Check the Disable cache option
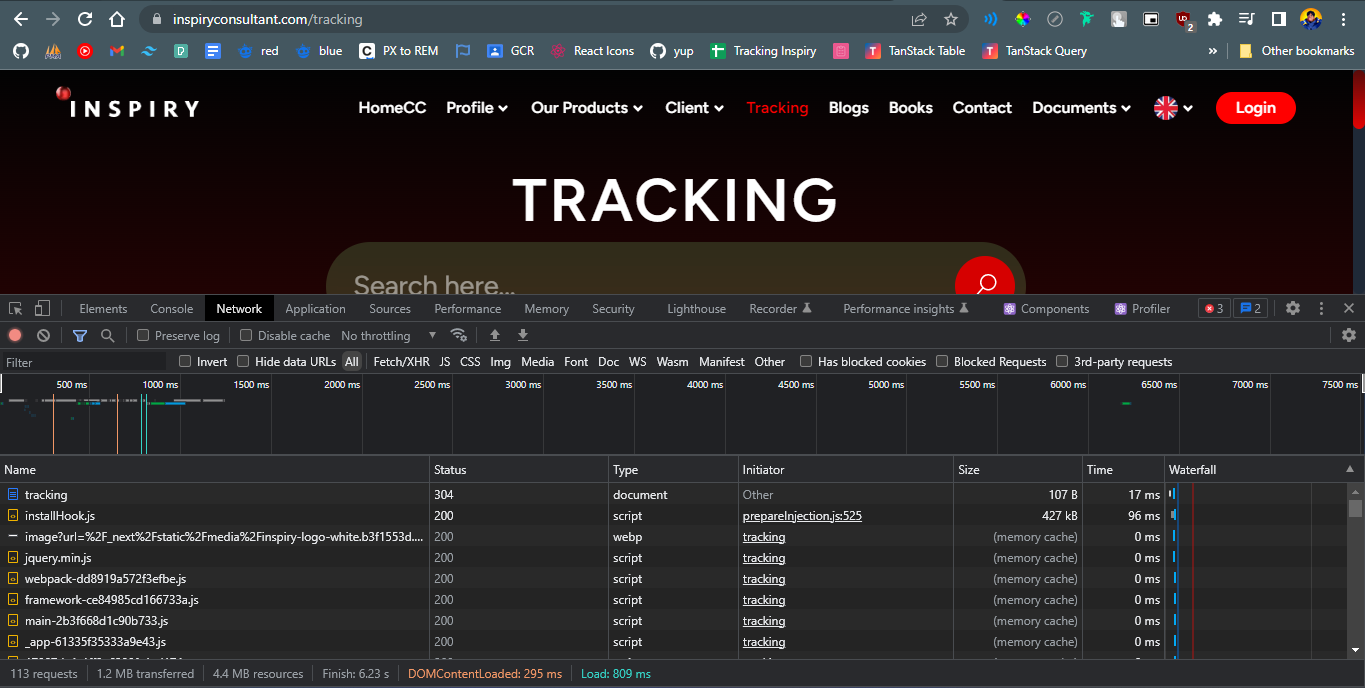 coord(246,336)
